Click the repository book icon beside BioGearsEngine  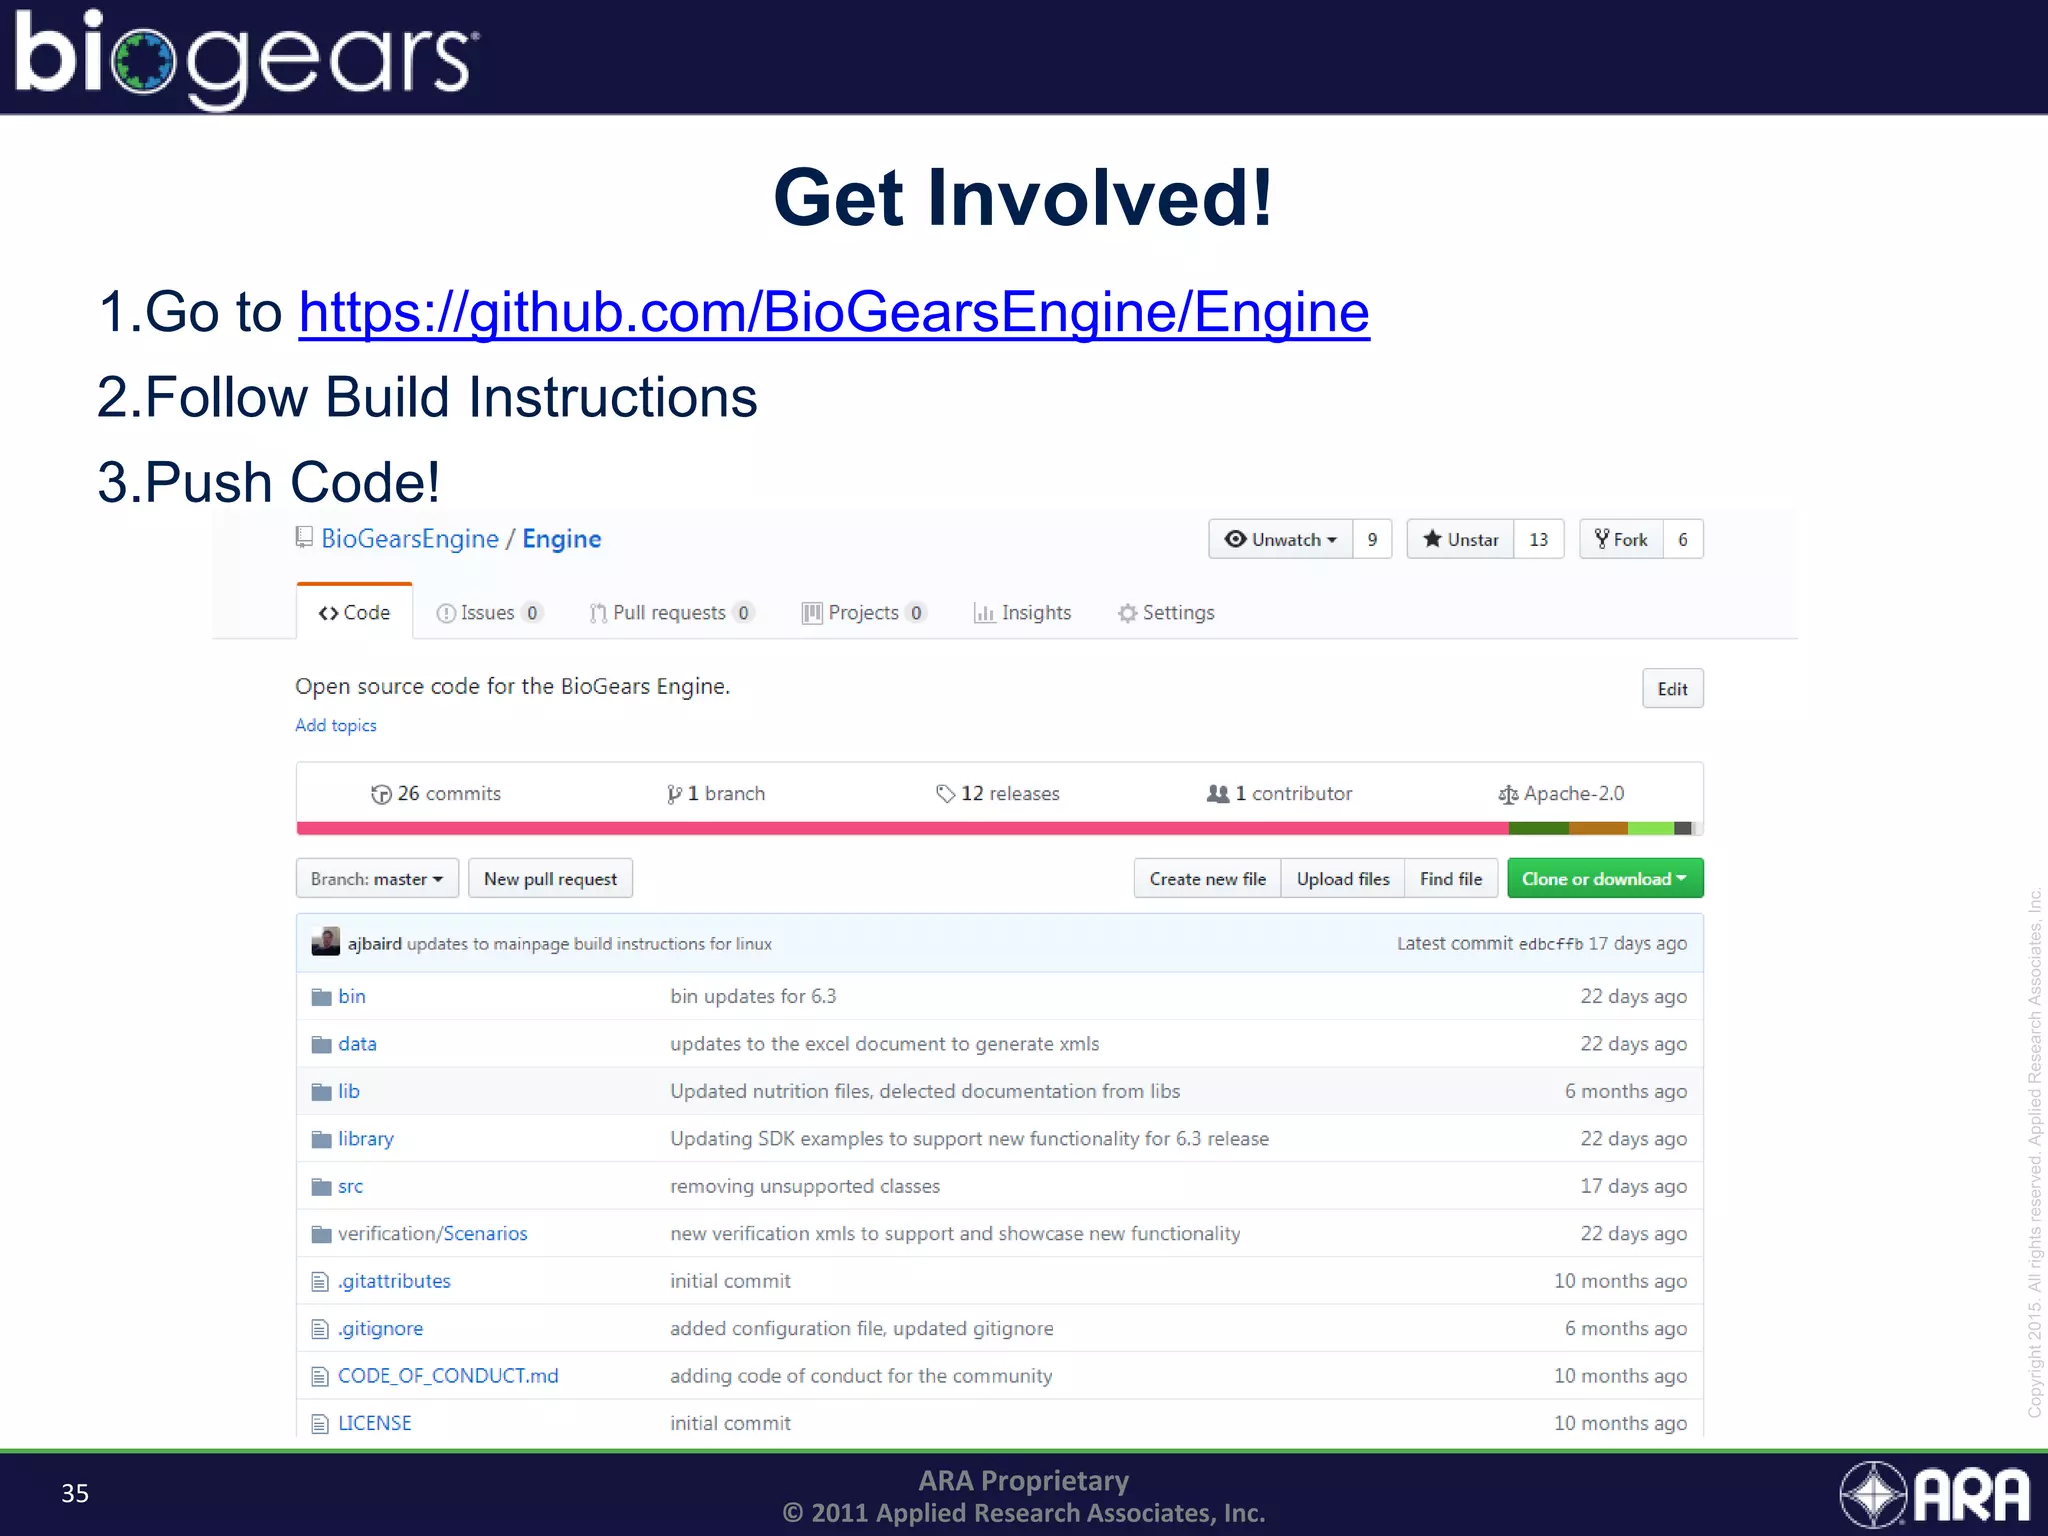pos(304,538)
